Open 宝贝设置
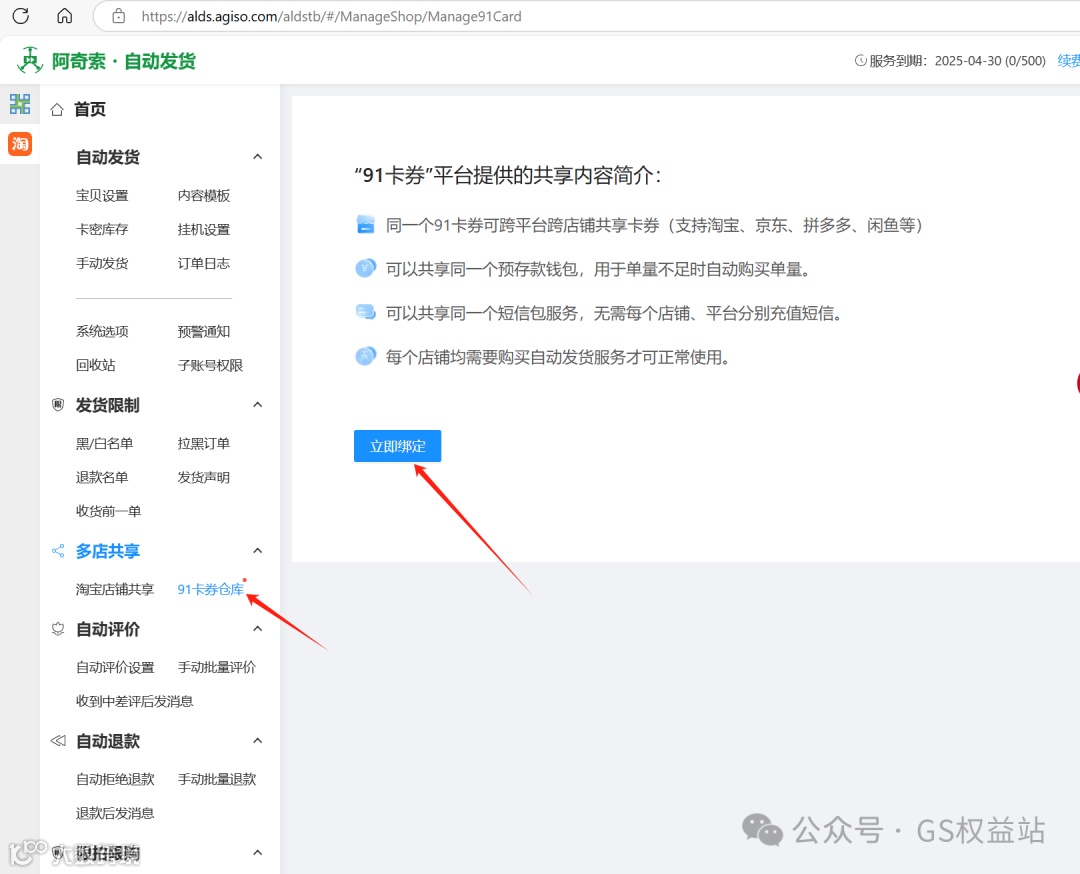 102,196
